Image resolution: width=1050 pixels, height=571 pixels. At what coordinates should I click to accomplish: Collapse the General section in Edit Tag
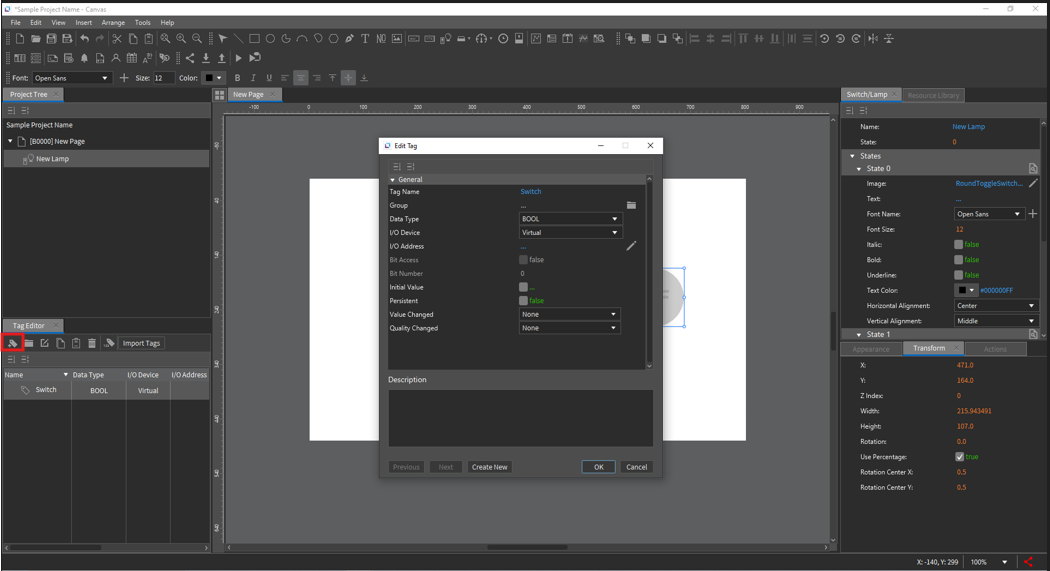(x=393, y=180)
